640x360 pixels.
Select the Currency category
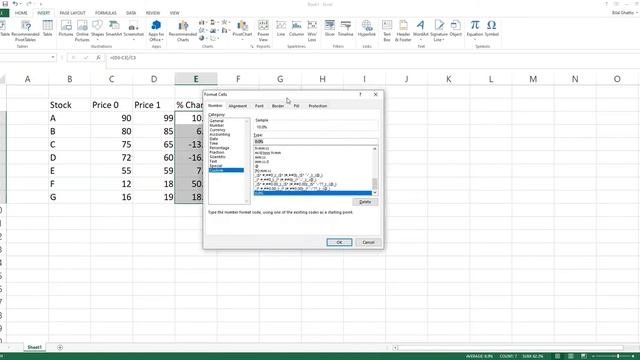coord(218,130)
